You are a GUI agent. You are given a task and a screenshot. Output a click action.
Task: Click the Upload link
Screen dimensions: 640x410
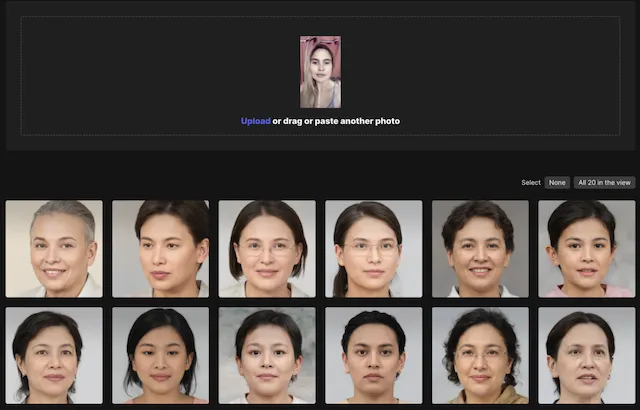coord(255,121)
